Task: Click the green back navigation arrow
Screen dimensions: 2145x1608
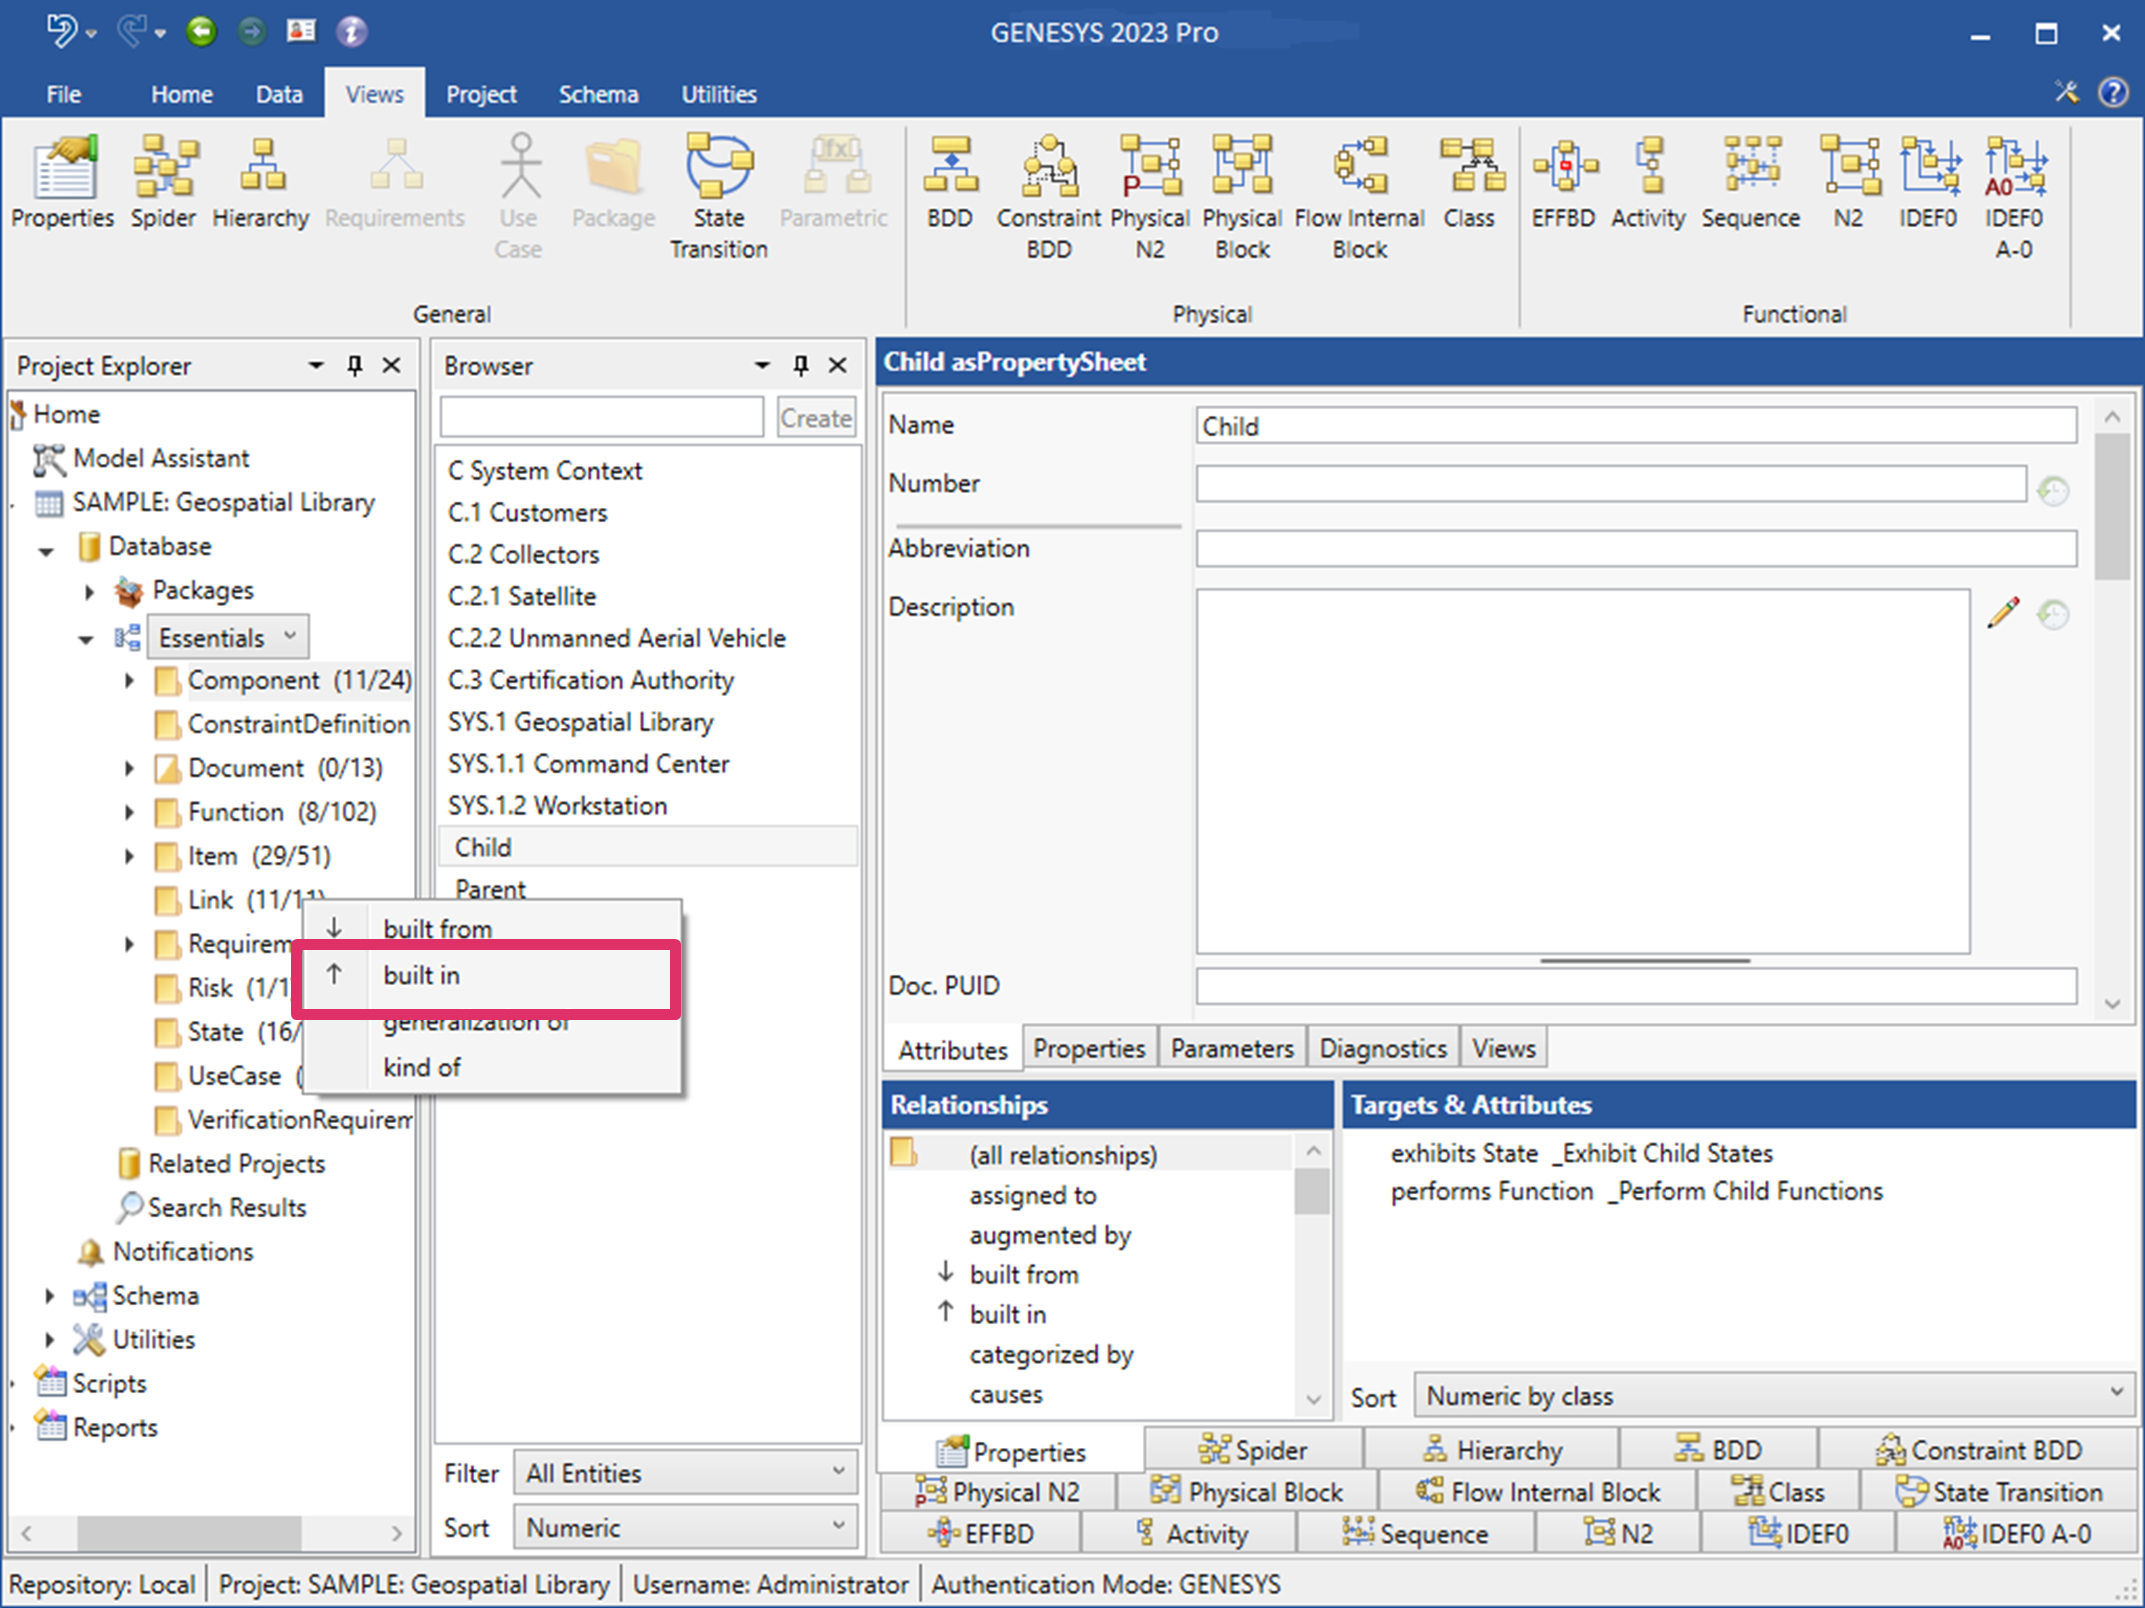Action: [x=201, y=32]
